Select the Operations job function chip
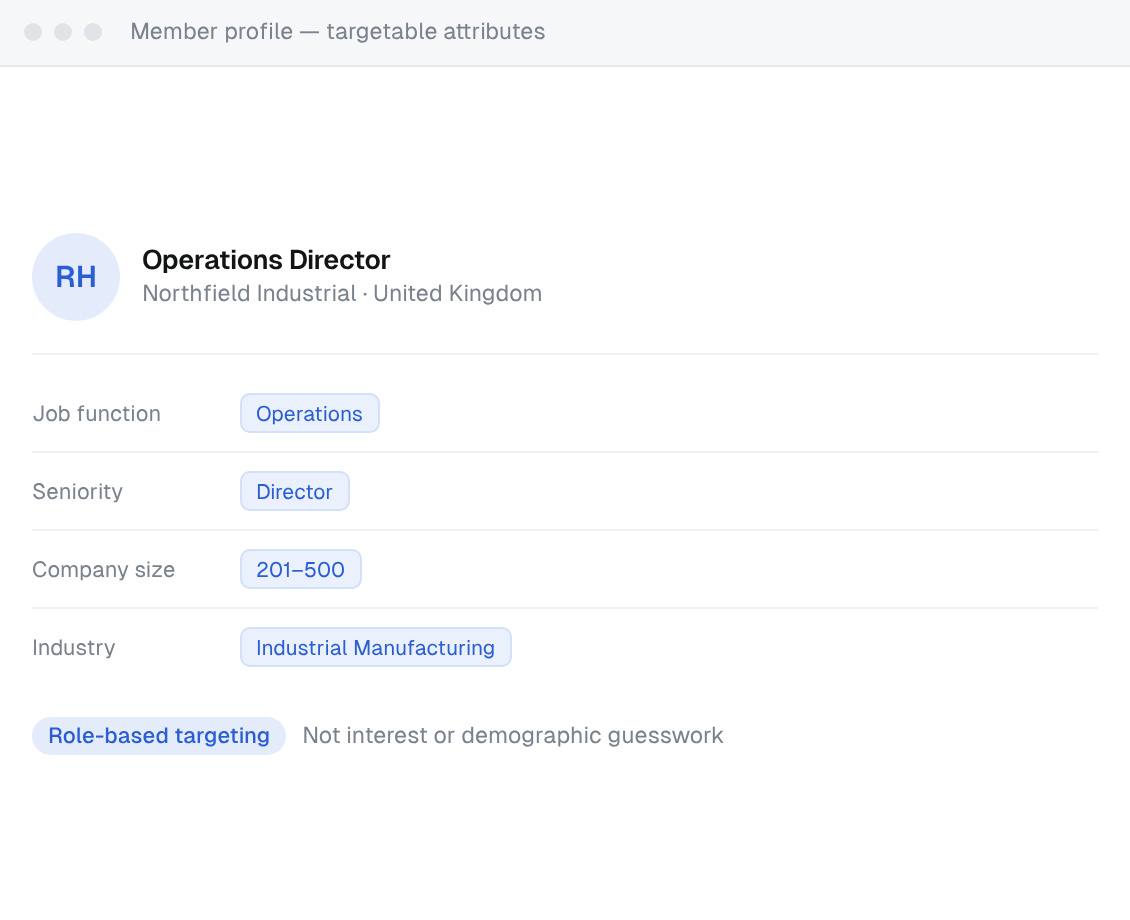 pyautogui.click(x=310, y=414)
